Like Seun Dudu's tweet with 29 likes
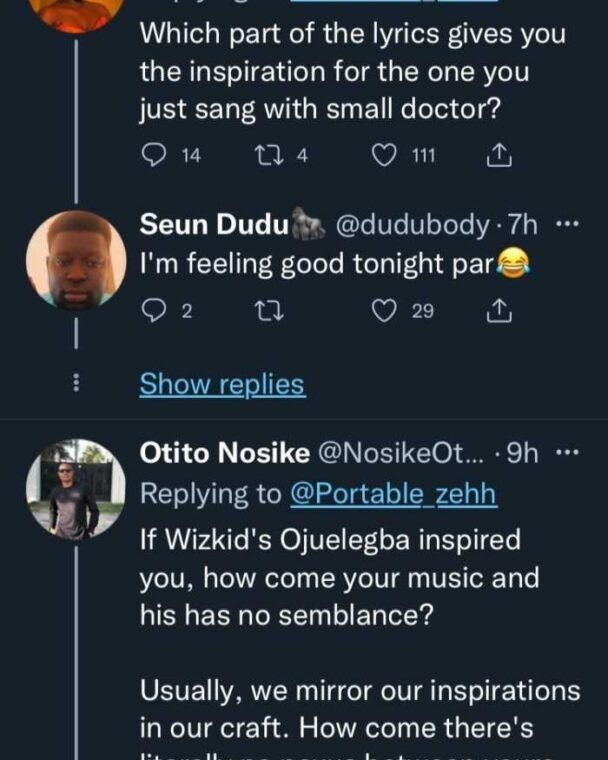The height and width of the screenshot is (760, 608). [384, 312]
